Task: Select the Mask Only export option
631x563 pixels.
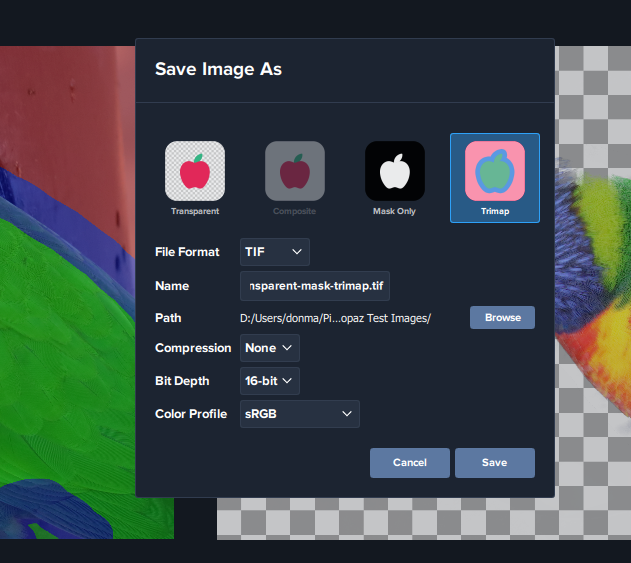Action: [394, 177]
